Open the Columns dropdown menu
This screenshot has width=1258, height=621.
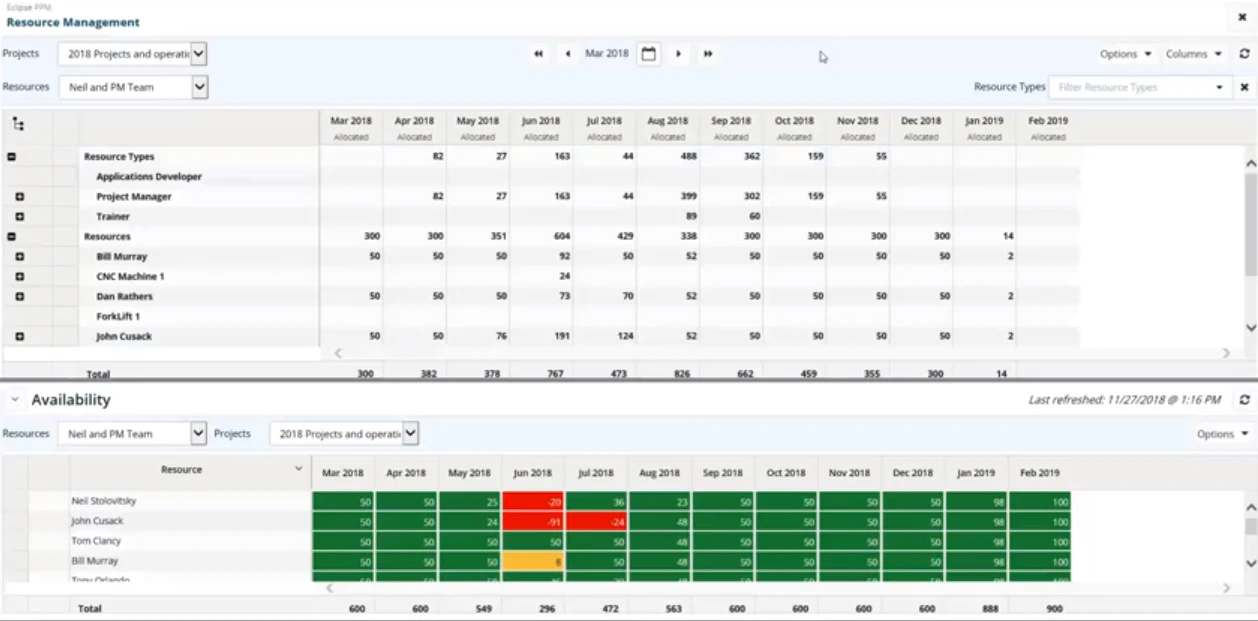click(1192, 54)
